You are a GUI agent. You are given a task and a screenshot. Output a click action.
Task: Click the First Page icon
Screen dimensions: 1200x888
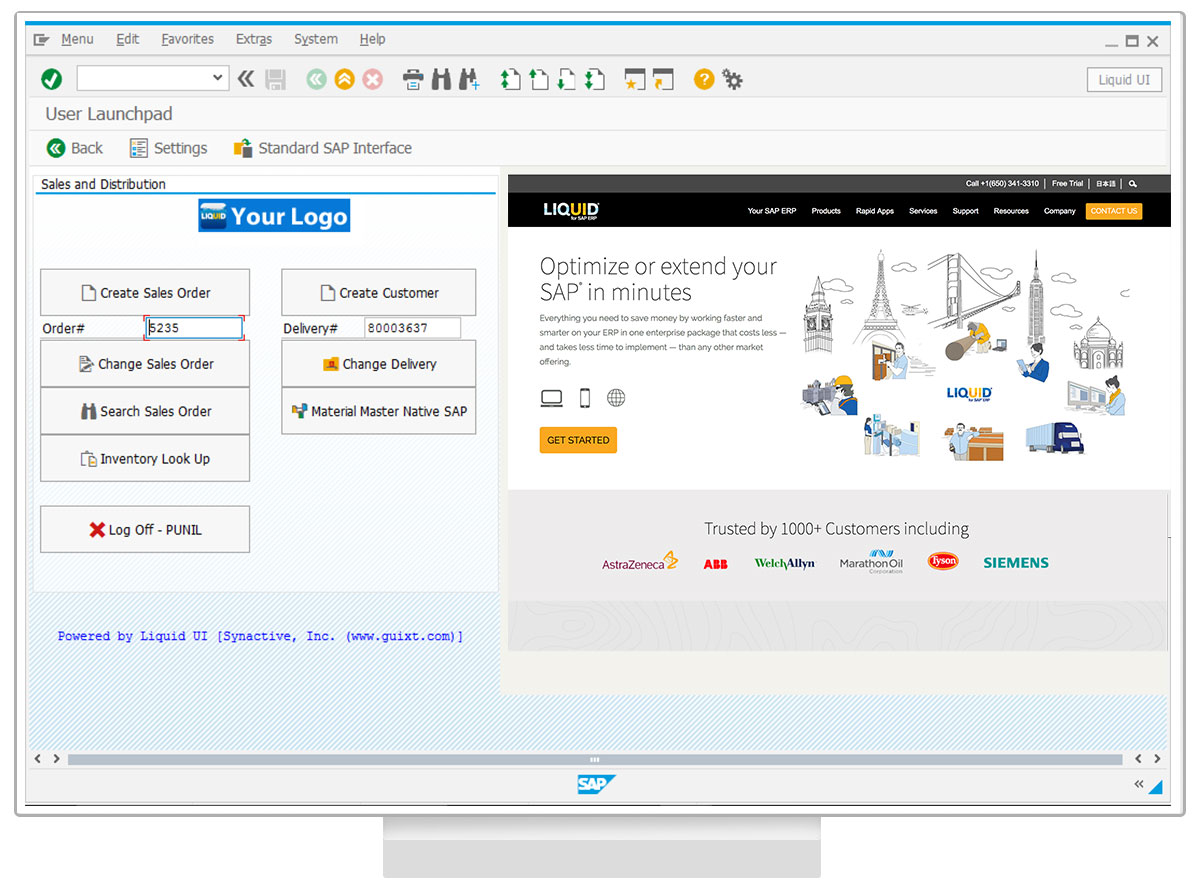(x=511, y=80)
